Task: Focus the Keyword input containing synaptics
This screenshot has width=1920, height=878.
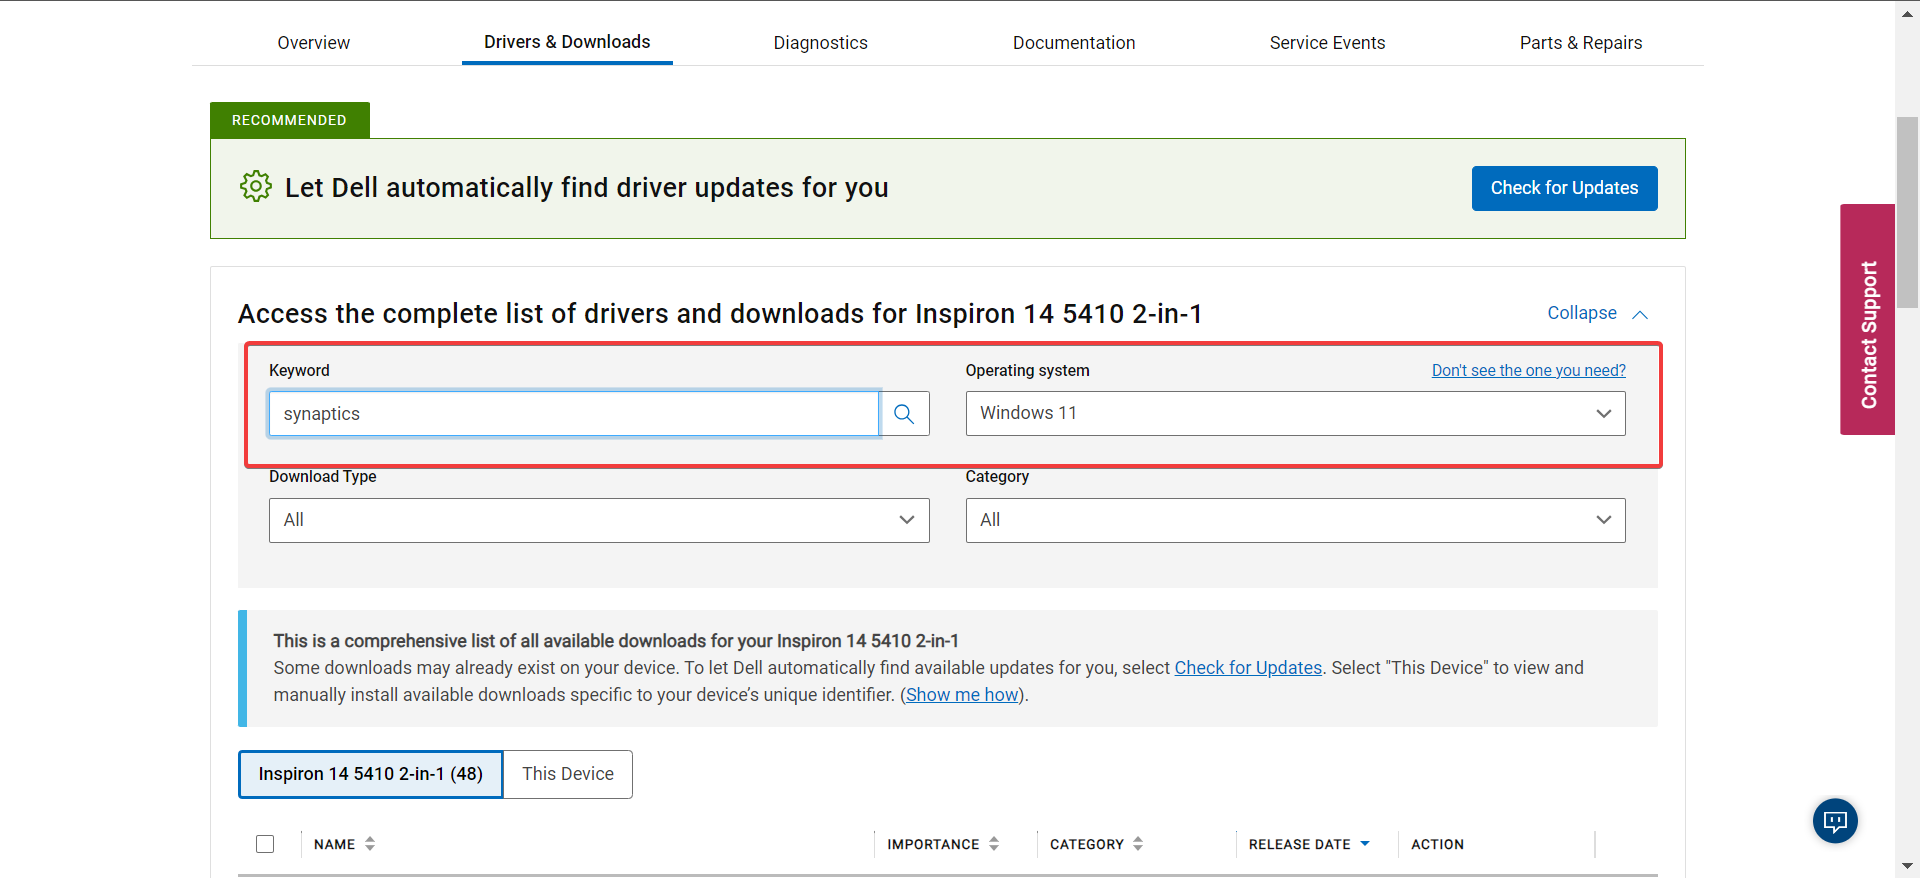Action: (x=574, y=414)
